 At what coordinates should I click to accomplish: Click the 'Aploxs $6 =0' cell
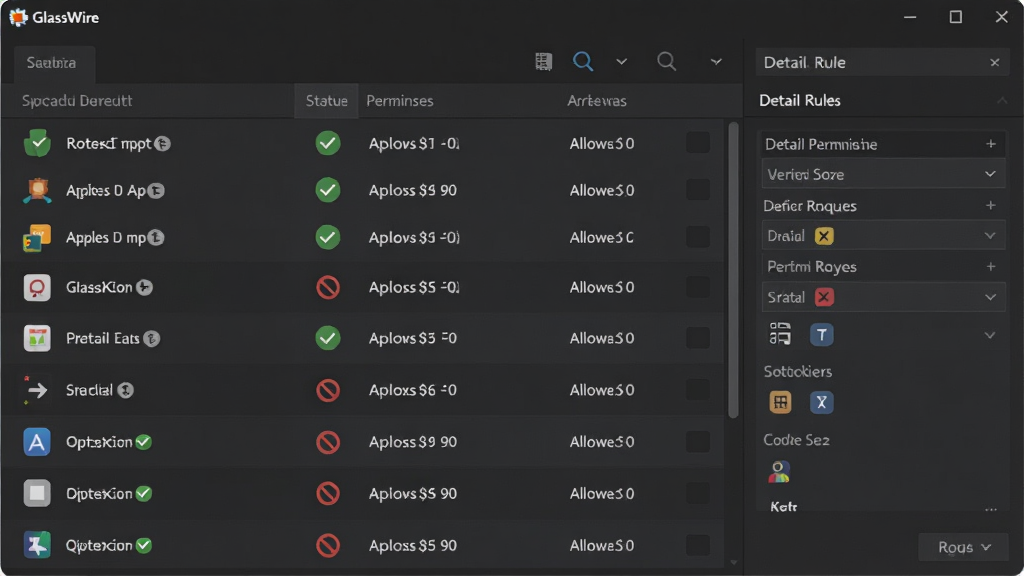click(413, 390)
